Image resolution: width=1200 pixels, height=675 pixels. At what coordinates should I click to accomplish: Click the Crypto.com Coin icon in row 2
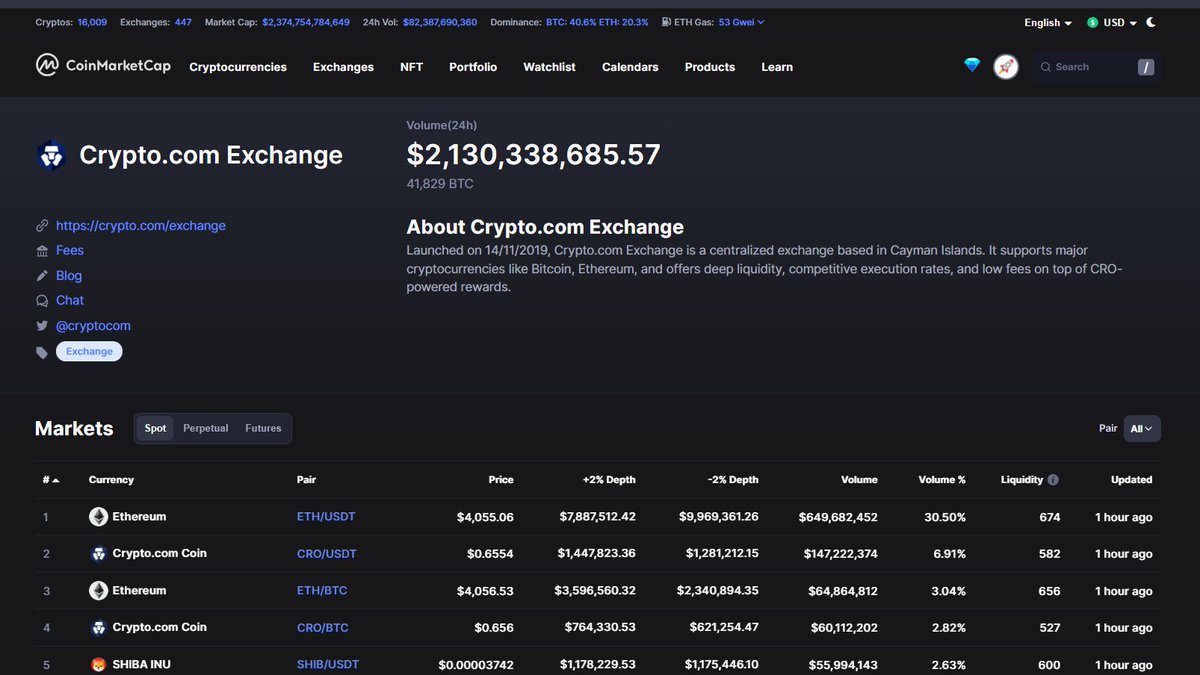coord(98,554)
